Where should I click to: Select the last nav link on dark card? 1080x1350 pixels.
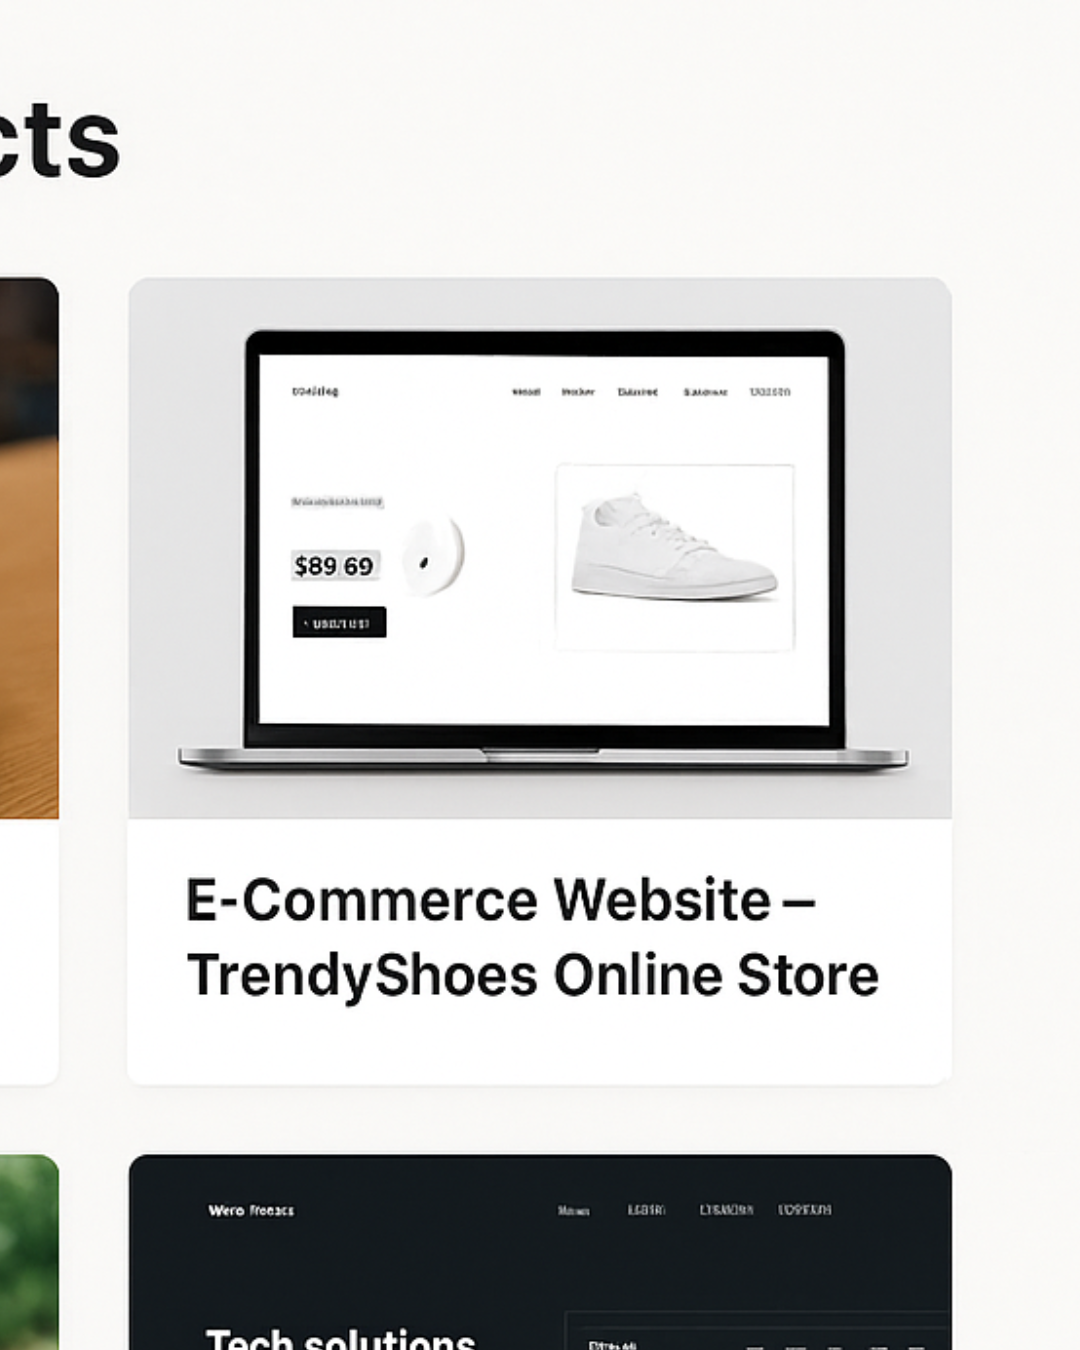click(805, 1210)
